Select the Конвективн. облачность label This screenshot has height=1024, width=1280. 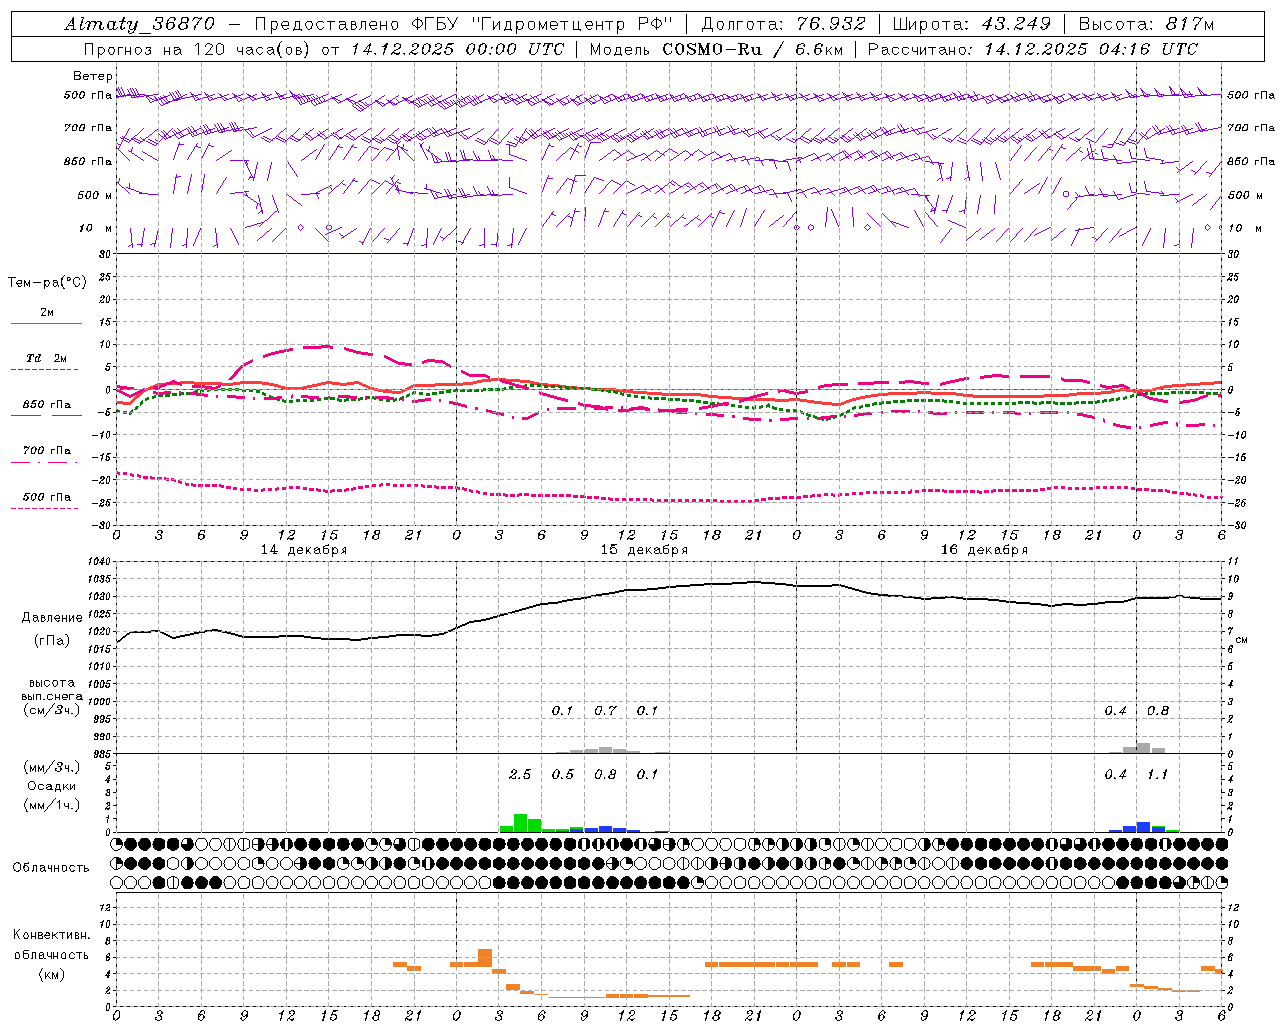[x=51, y=954]
